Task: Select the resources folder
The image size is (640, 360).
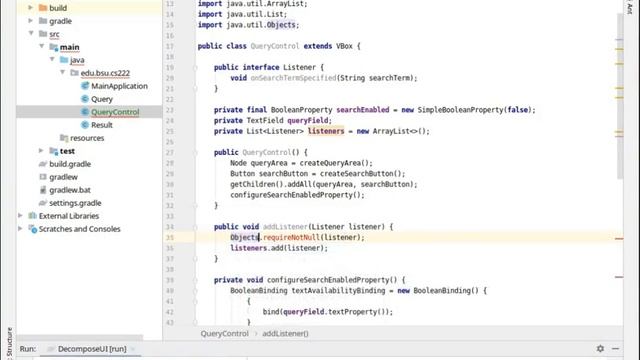Action: point(87,138)
